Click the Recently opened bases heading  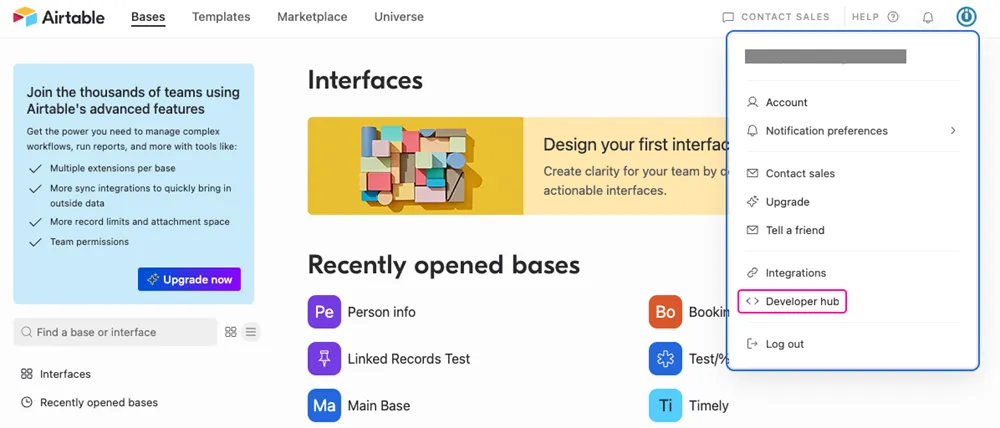444,265
